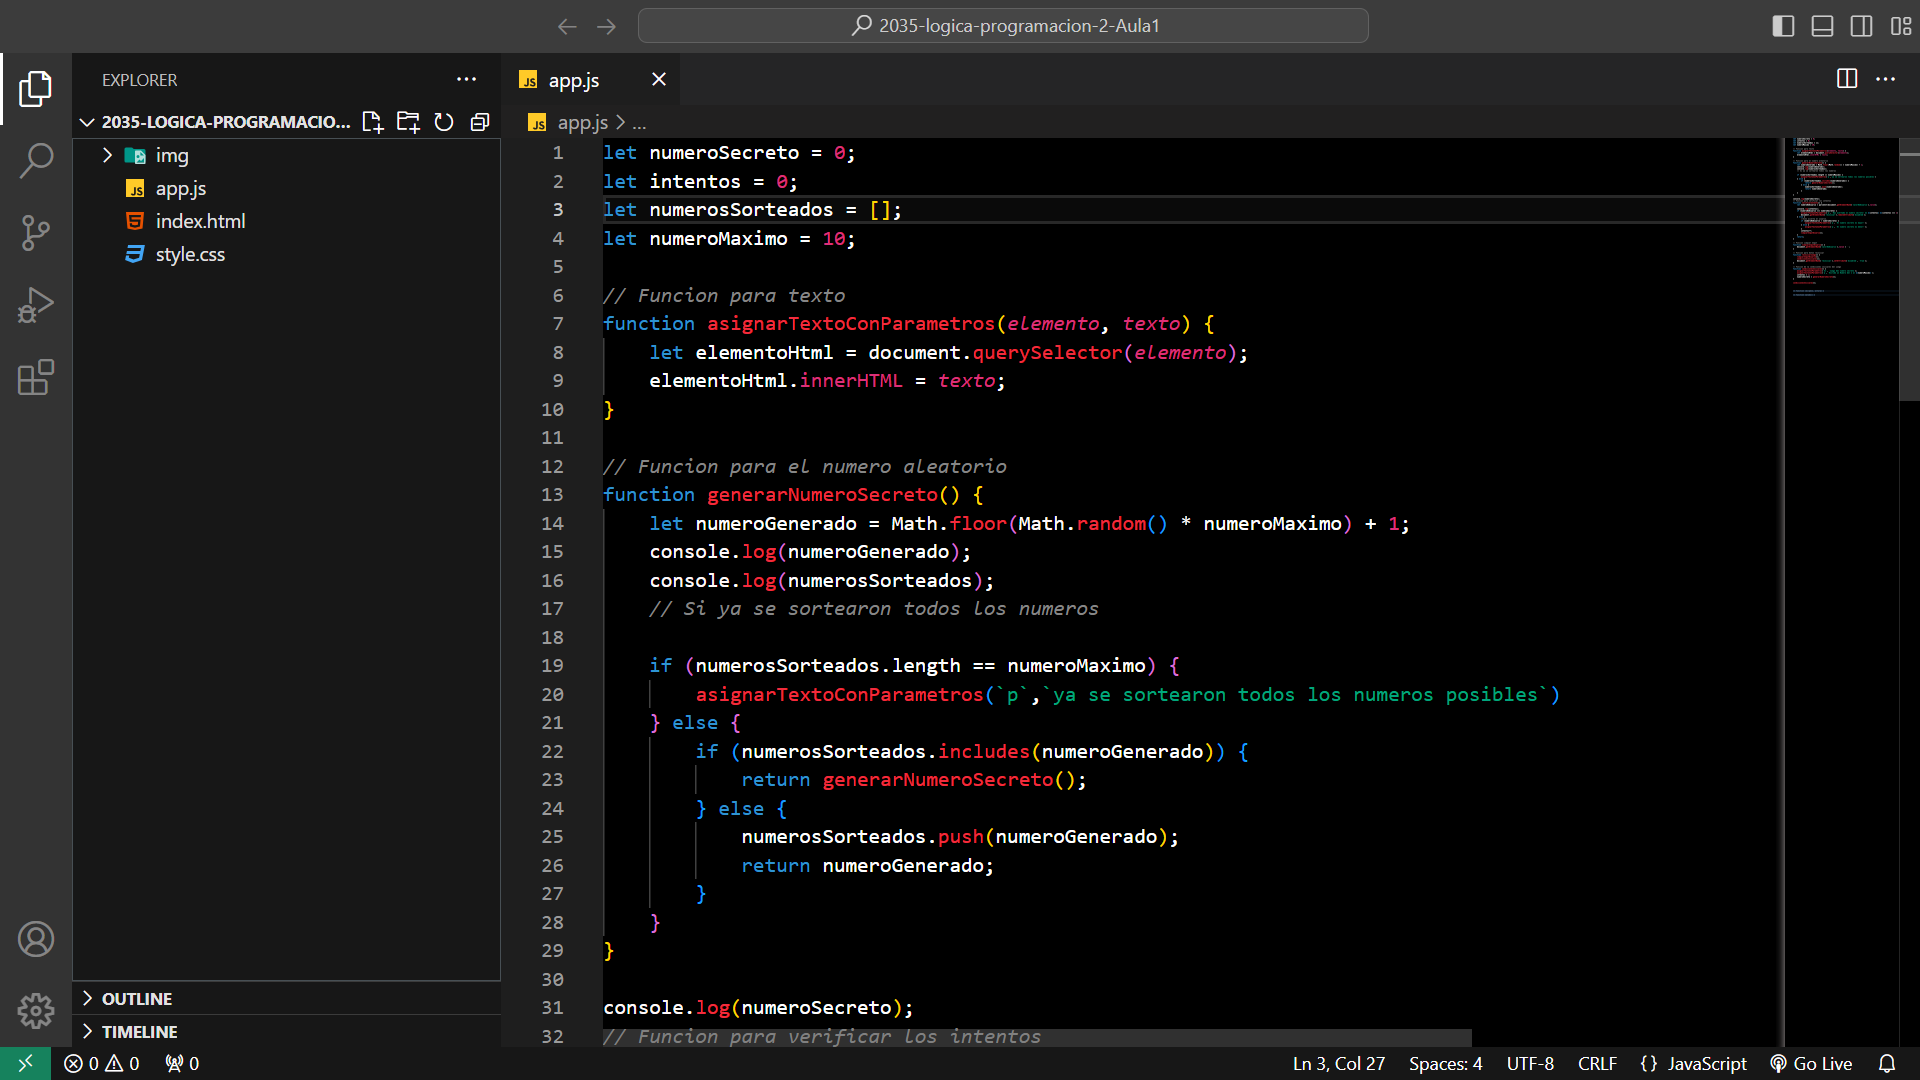The width and height of the screenshot is (1920, 1080).
Task: Open index.html from the file tree
Action: 200,221
